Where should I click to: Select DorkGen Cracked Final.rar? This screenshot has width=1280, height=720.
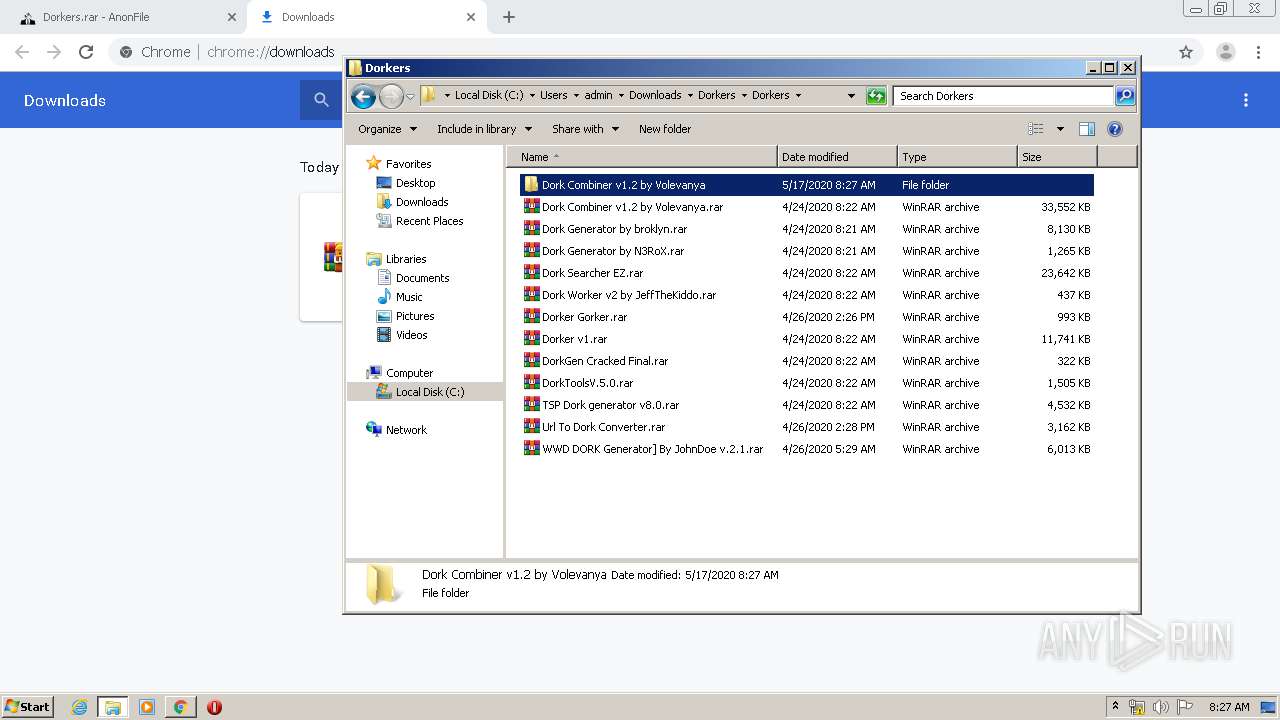tap(807, 361)
